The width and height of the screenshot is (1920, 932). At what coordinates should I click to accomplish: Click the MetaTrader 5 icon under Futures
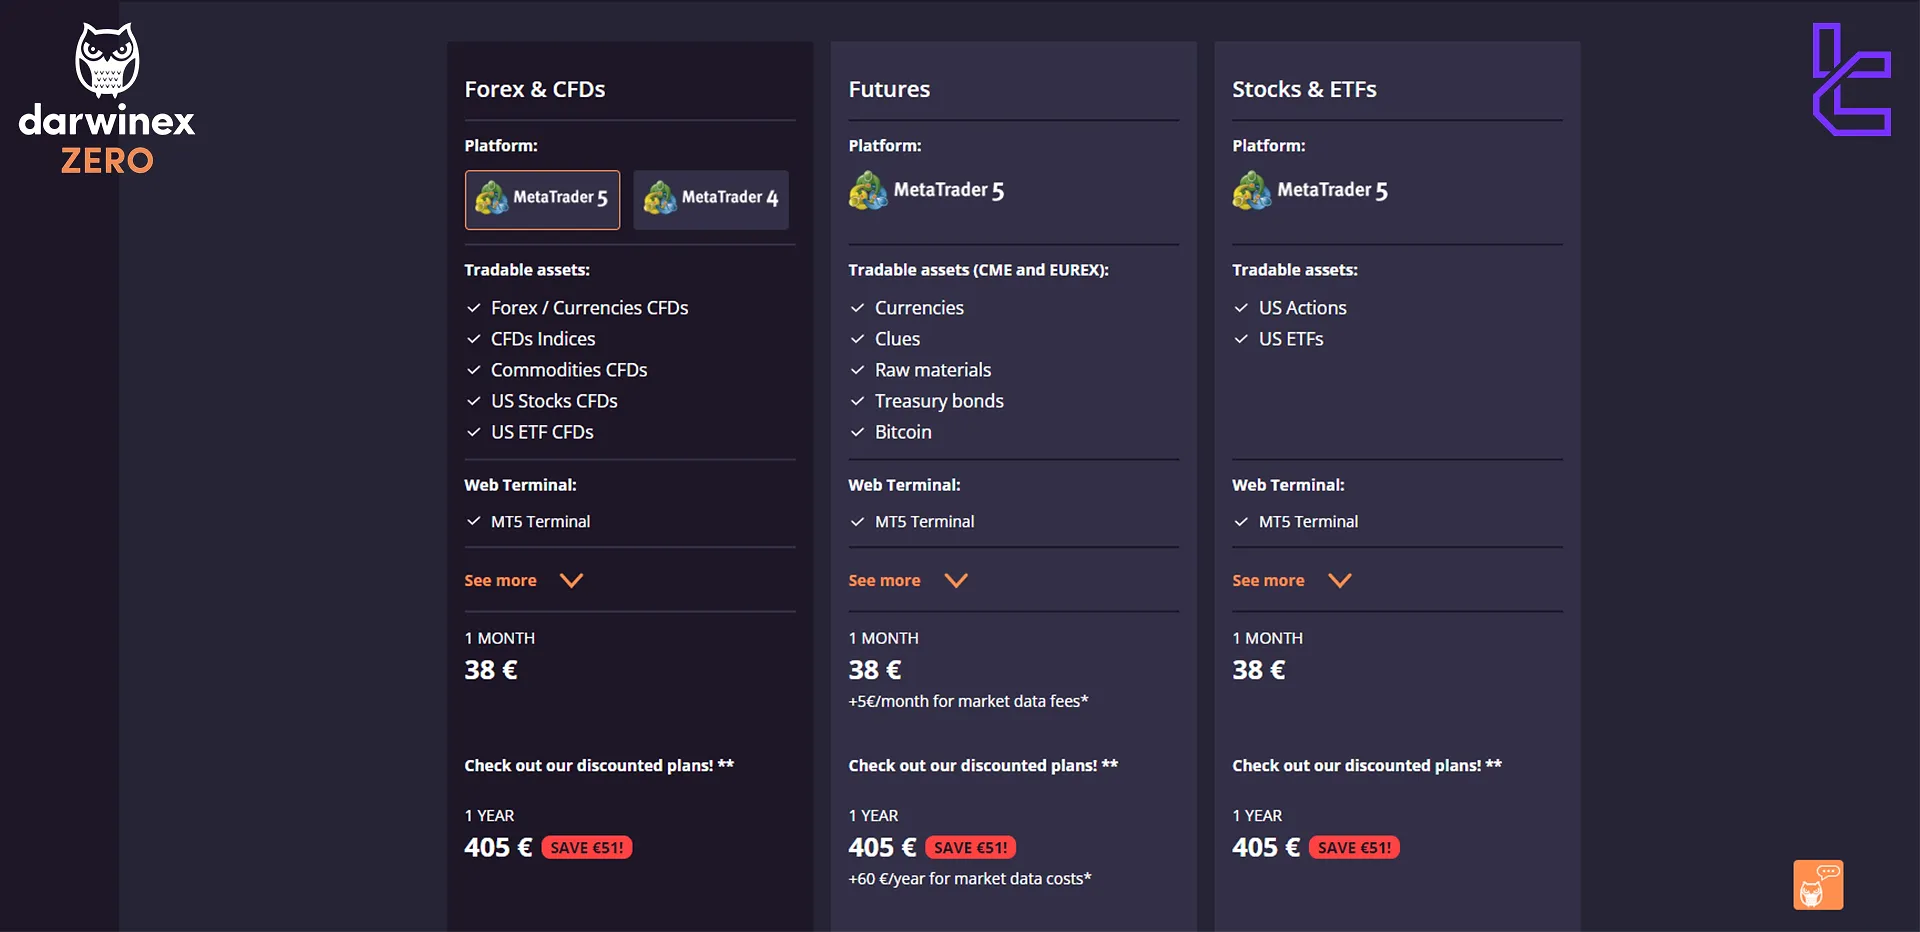point(868,191)
